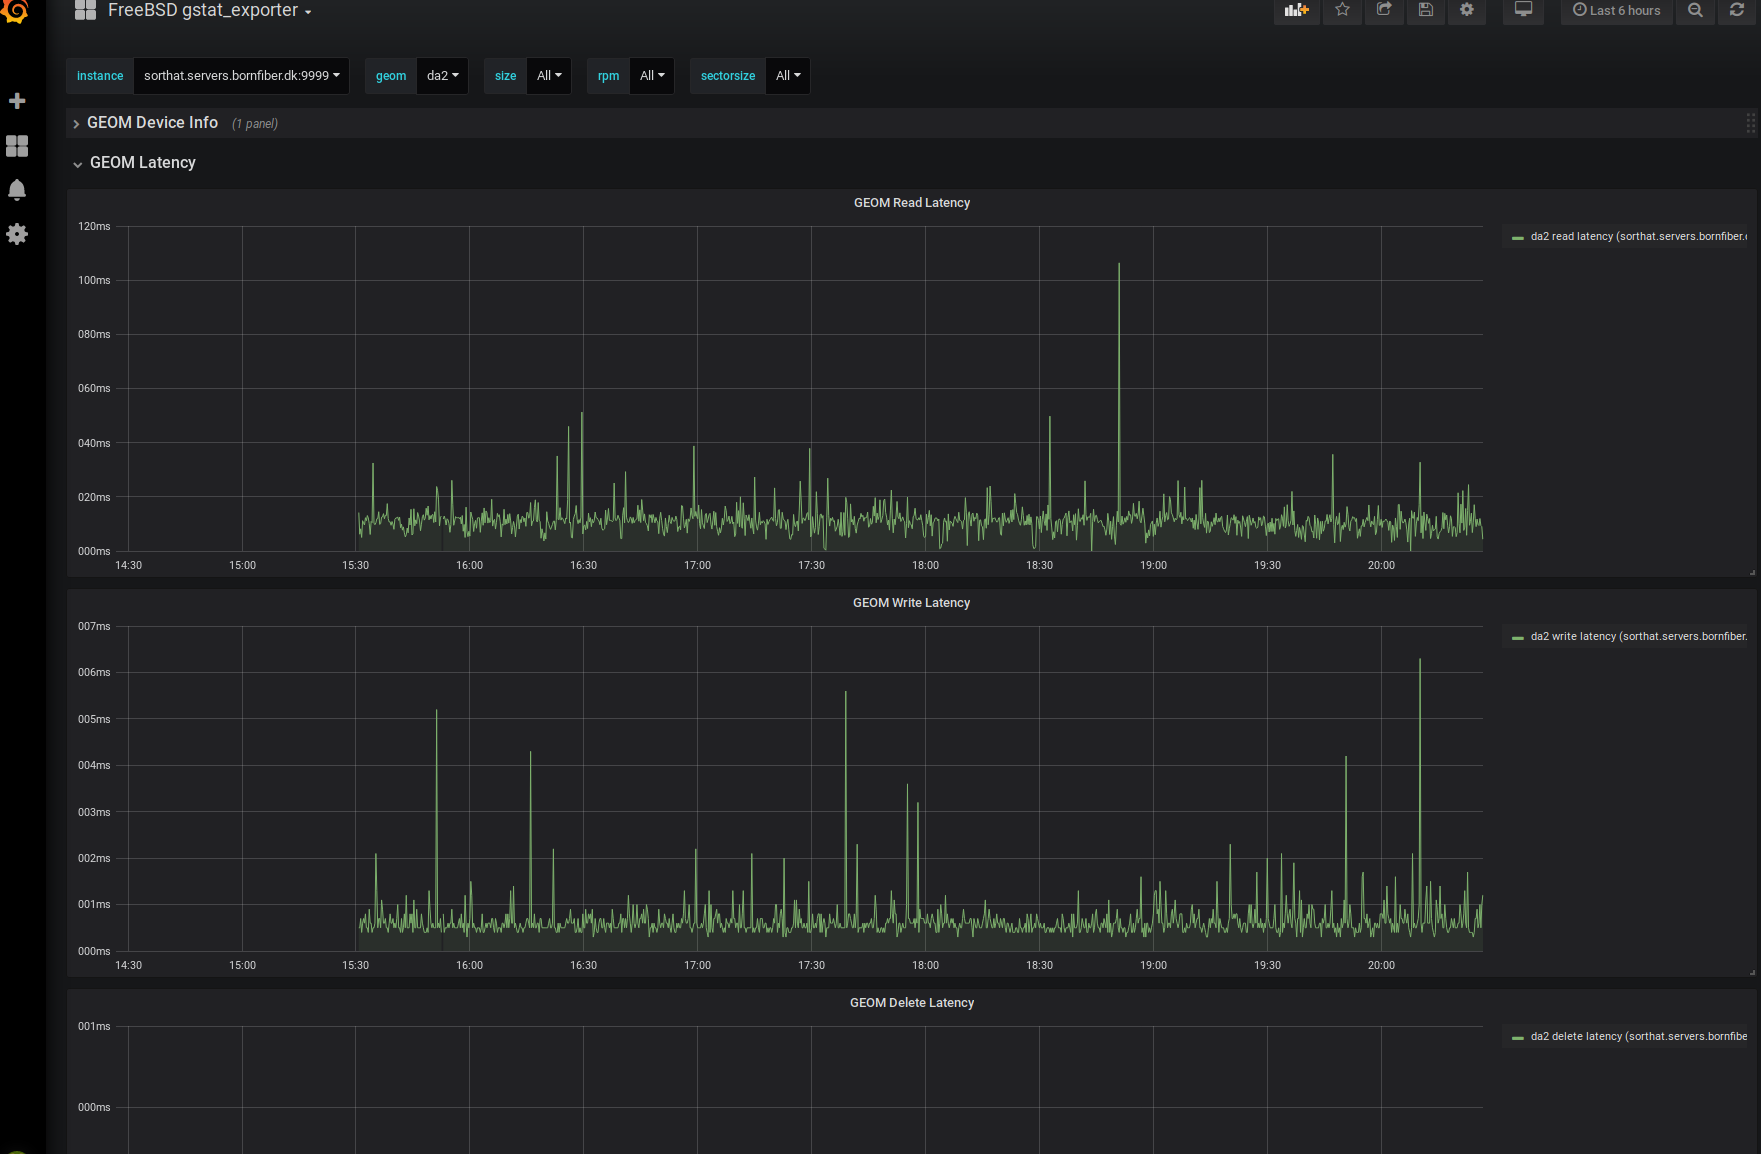
Task: Open Alerting bell in sidebar
Action: (17, 190)
